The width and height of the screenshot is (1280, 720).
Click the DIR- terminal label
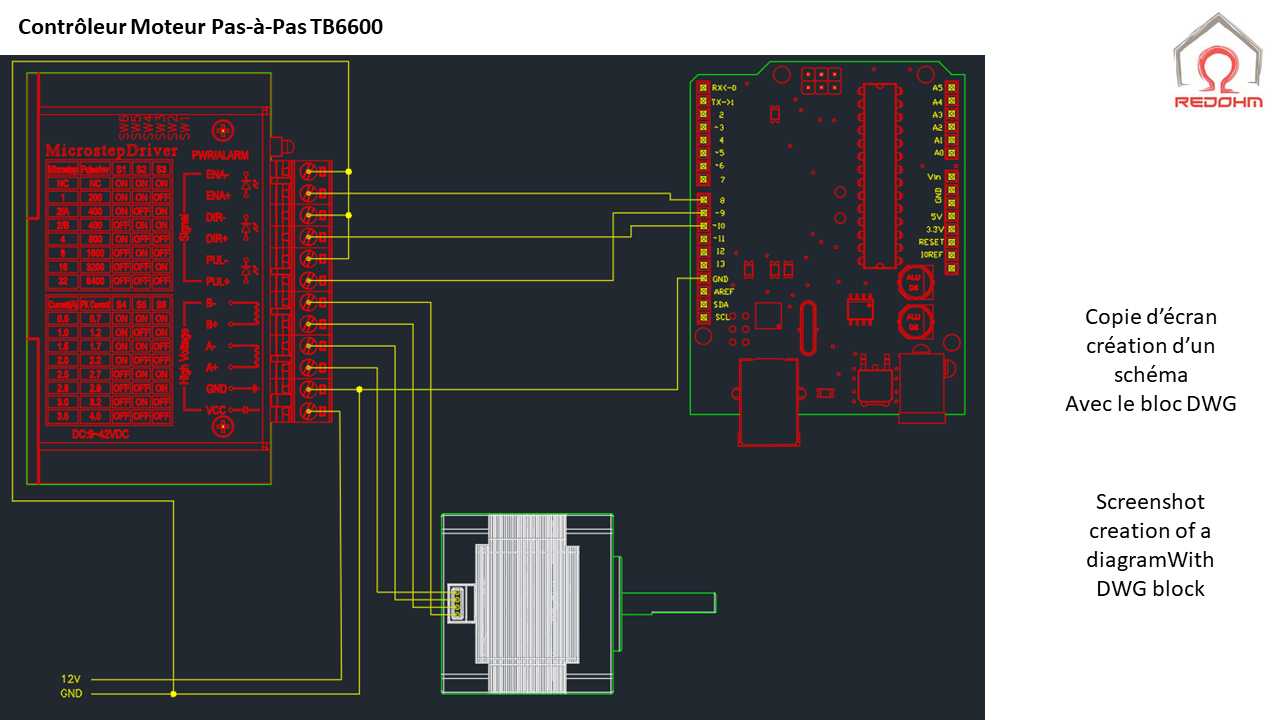pos(216,217)
